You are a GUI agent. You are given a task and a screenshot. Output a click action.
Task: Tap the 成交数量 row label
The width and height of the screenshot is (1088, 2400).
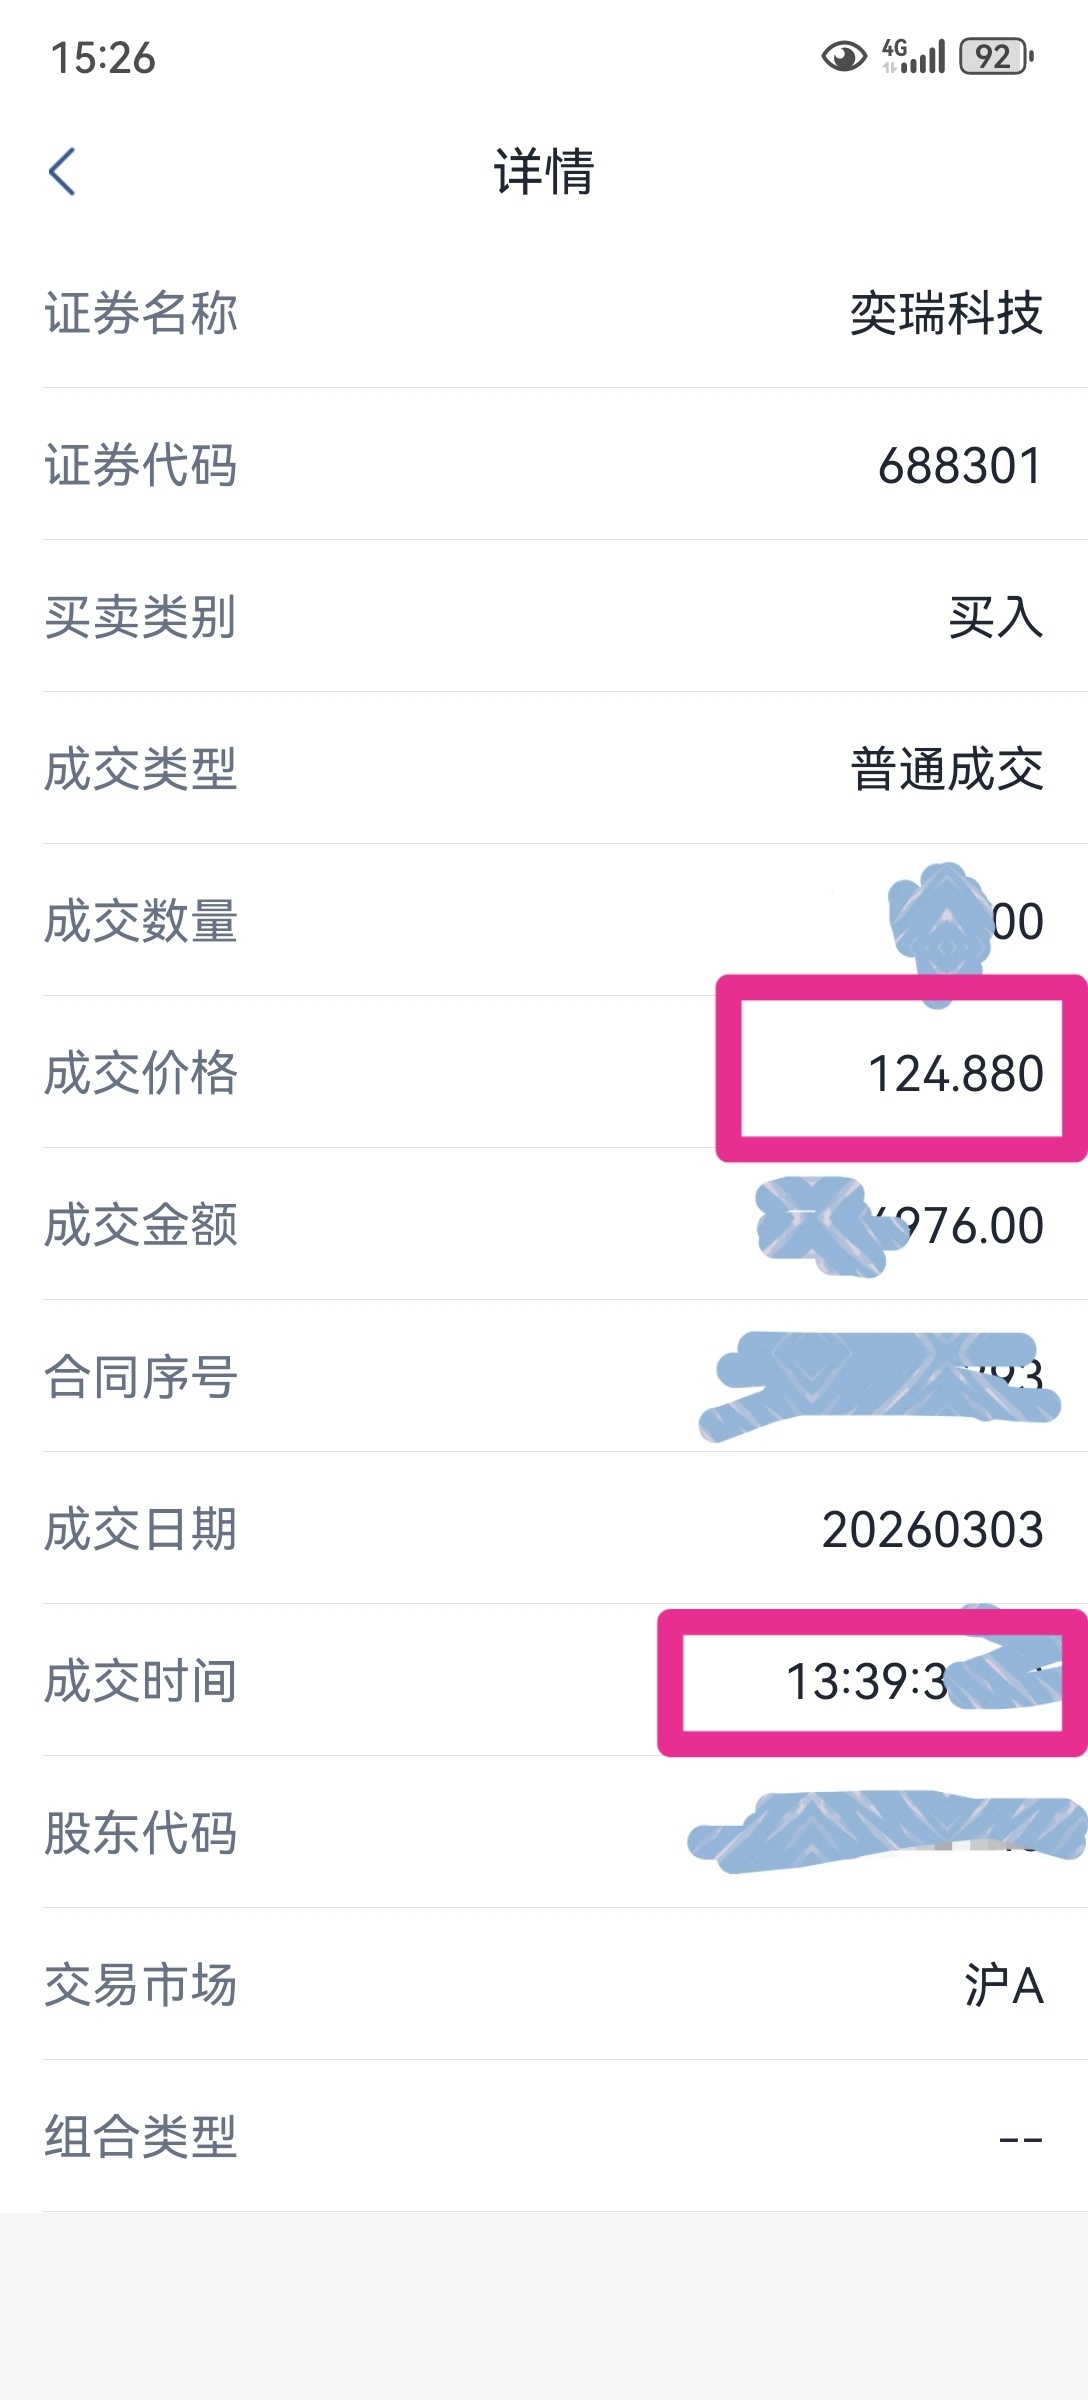tap(141, 921)
